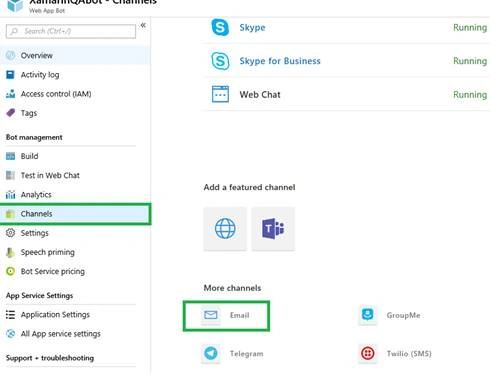This screenshot has width=490, height=379.
Task: Click the Web Chat window icon
Action: [x=220, y=94]
